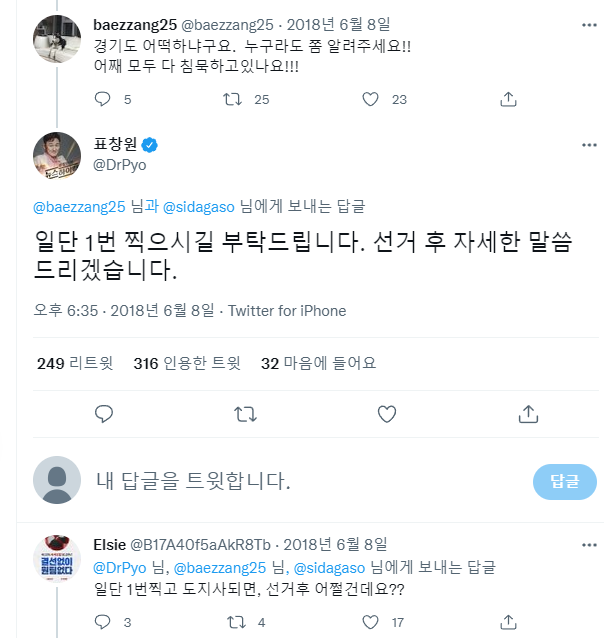
Task: Like Elsie's reply tweet
Action: tap(370, 622)
